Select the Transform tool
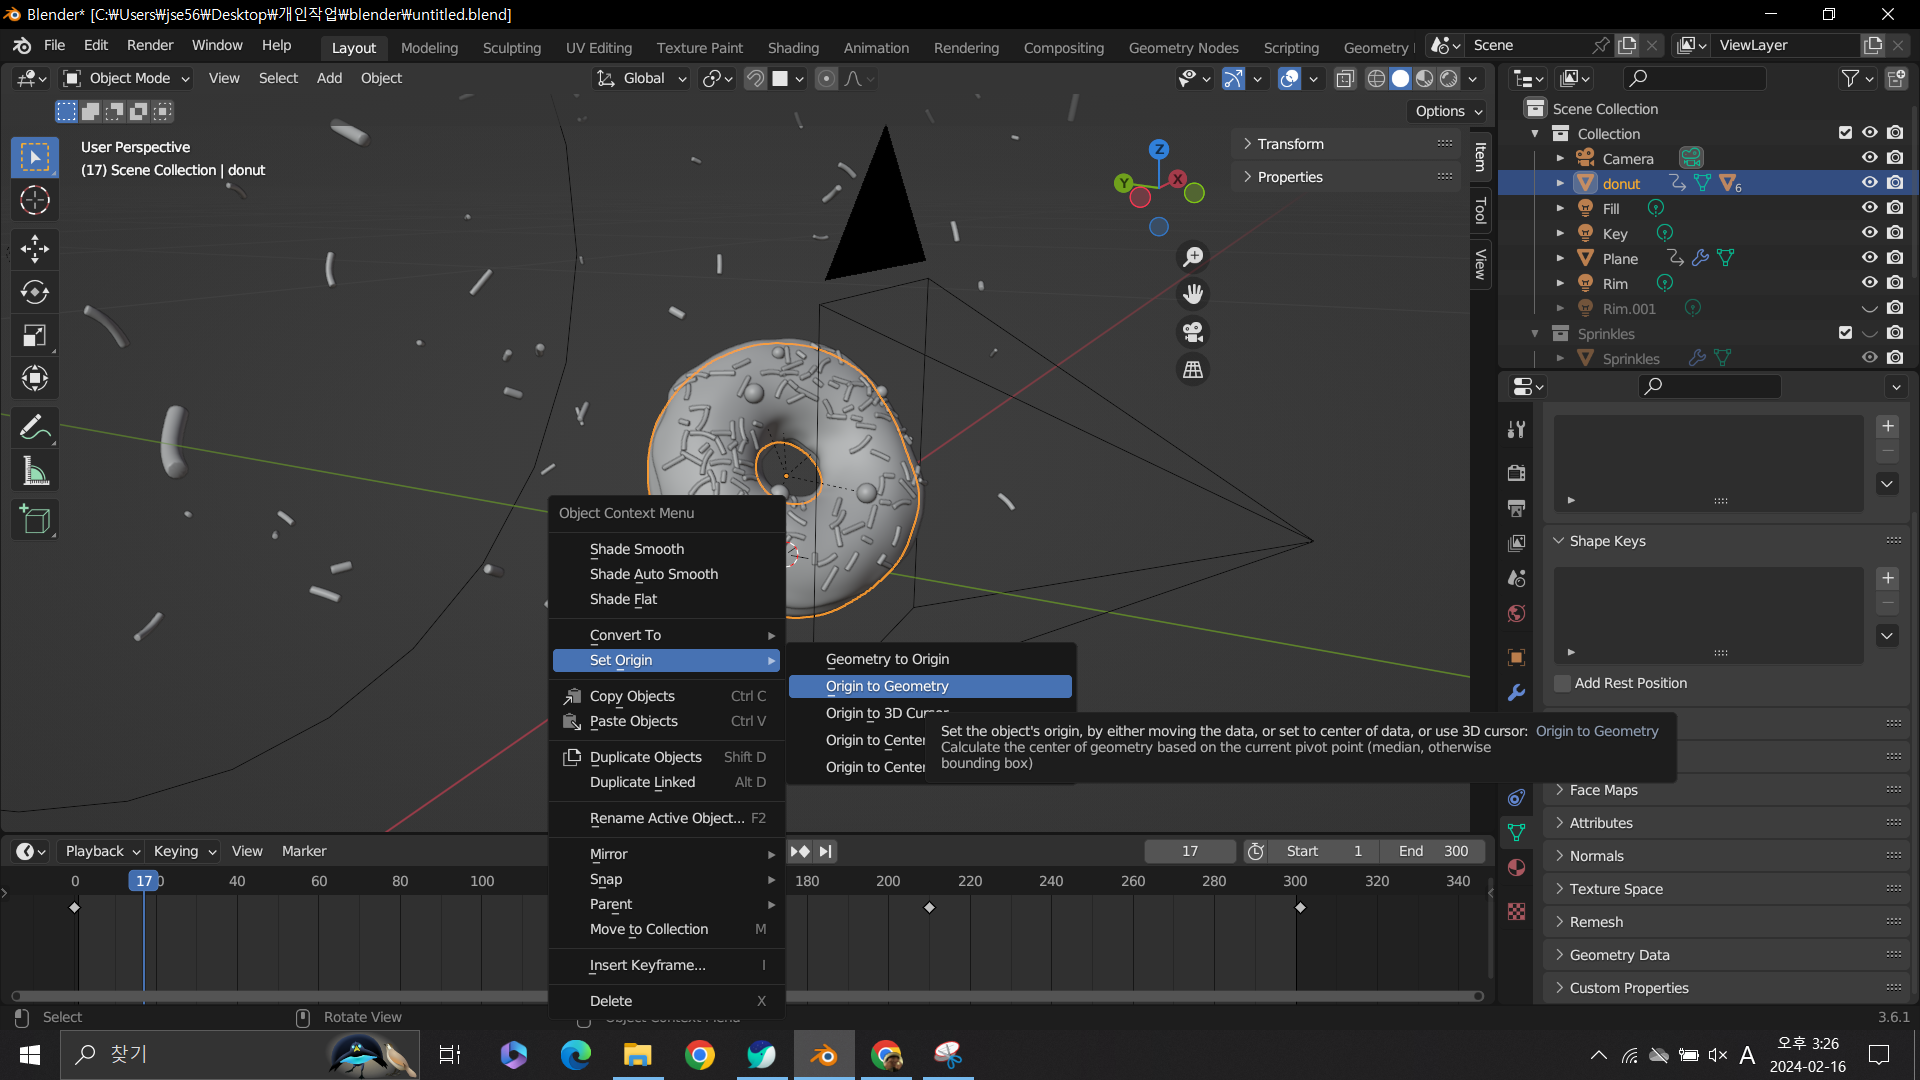 (x=35, y=378)
